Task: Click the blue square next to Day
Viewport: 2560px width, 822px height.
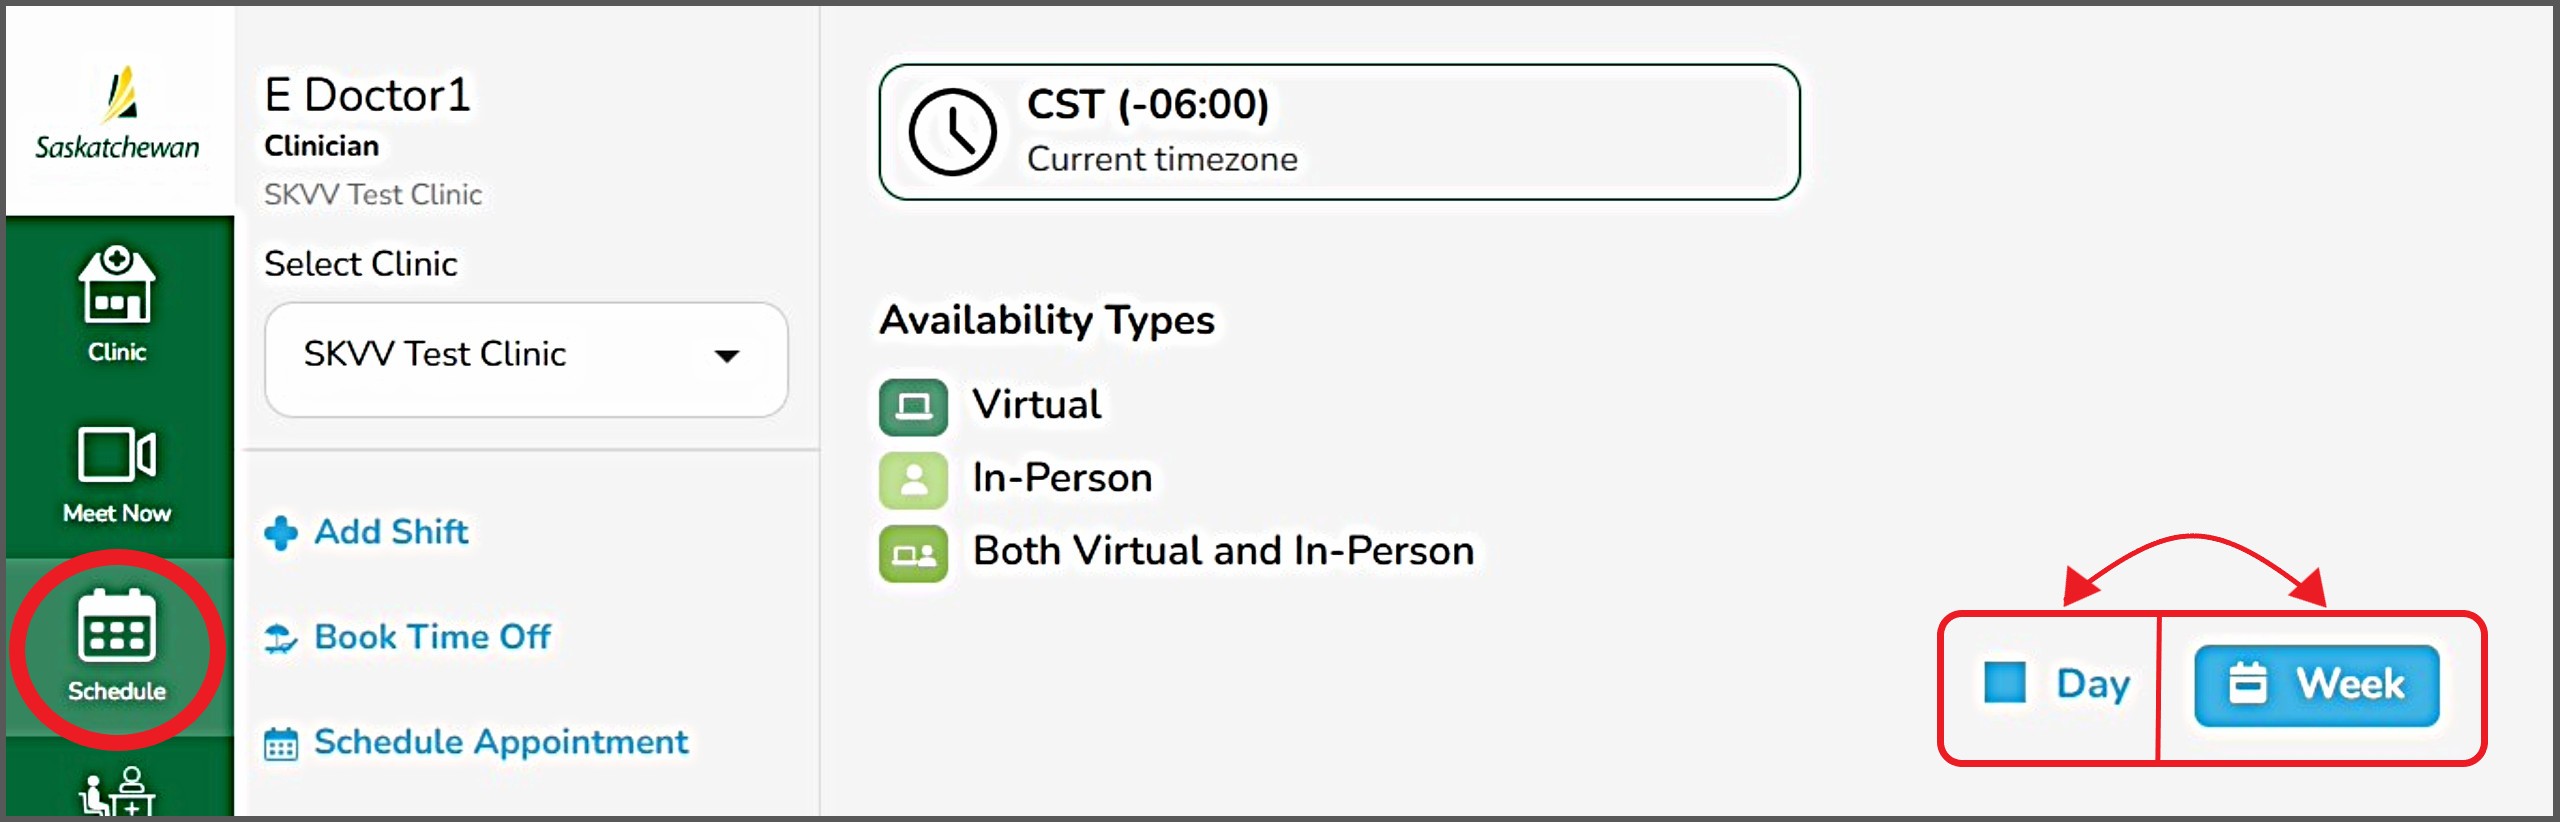Action: pyautogui.click(x=2004, y=683)
